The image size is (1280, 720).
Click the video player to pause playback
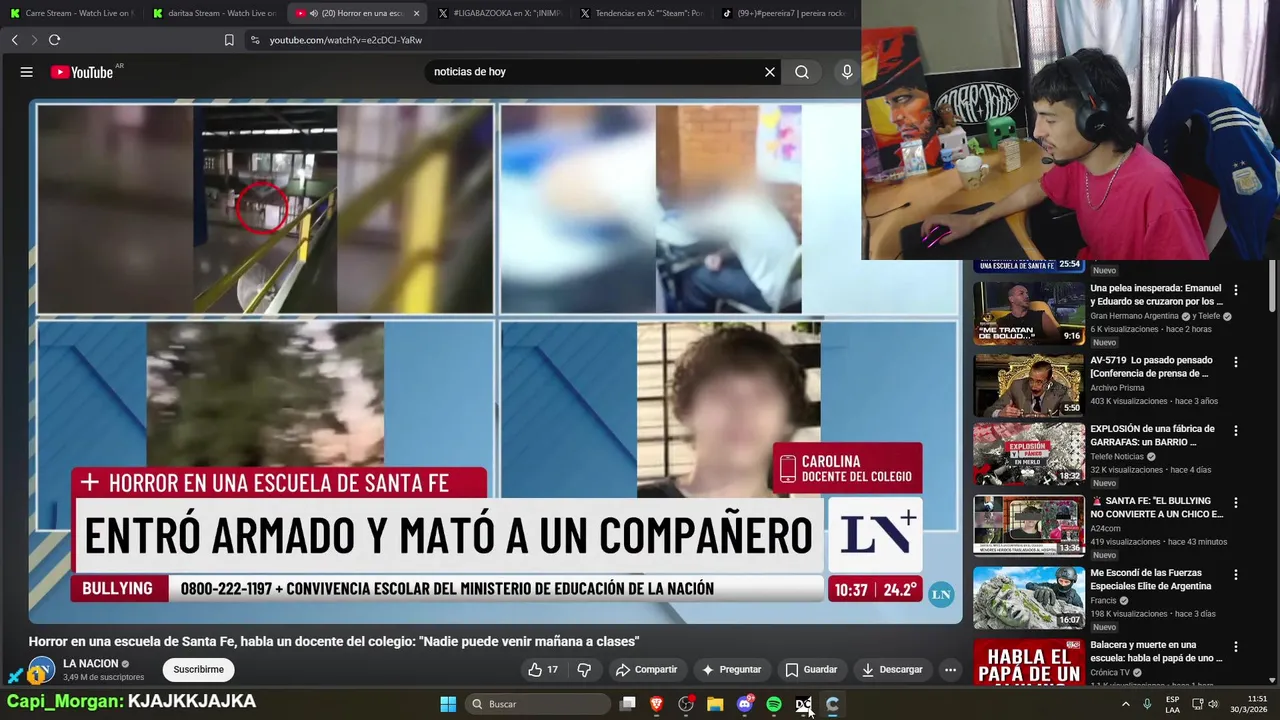(495, 360)
